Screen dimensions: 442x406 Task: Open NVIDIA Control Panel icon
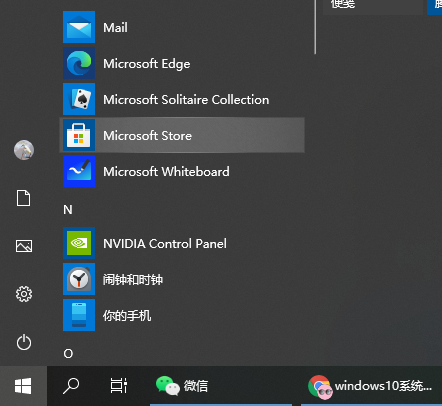pyautogui.click(x=79, y=243)
